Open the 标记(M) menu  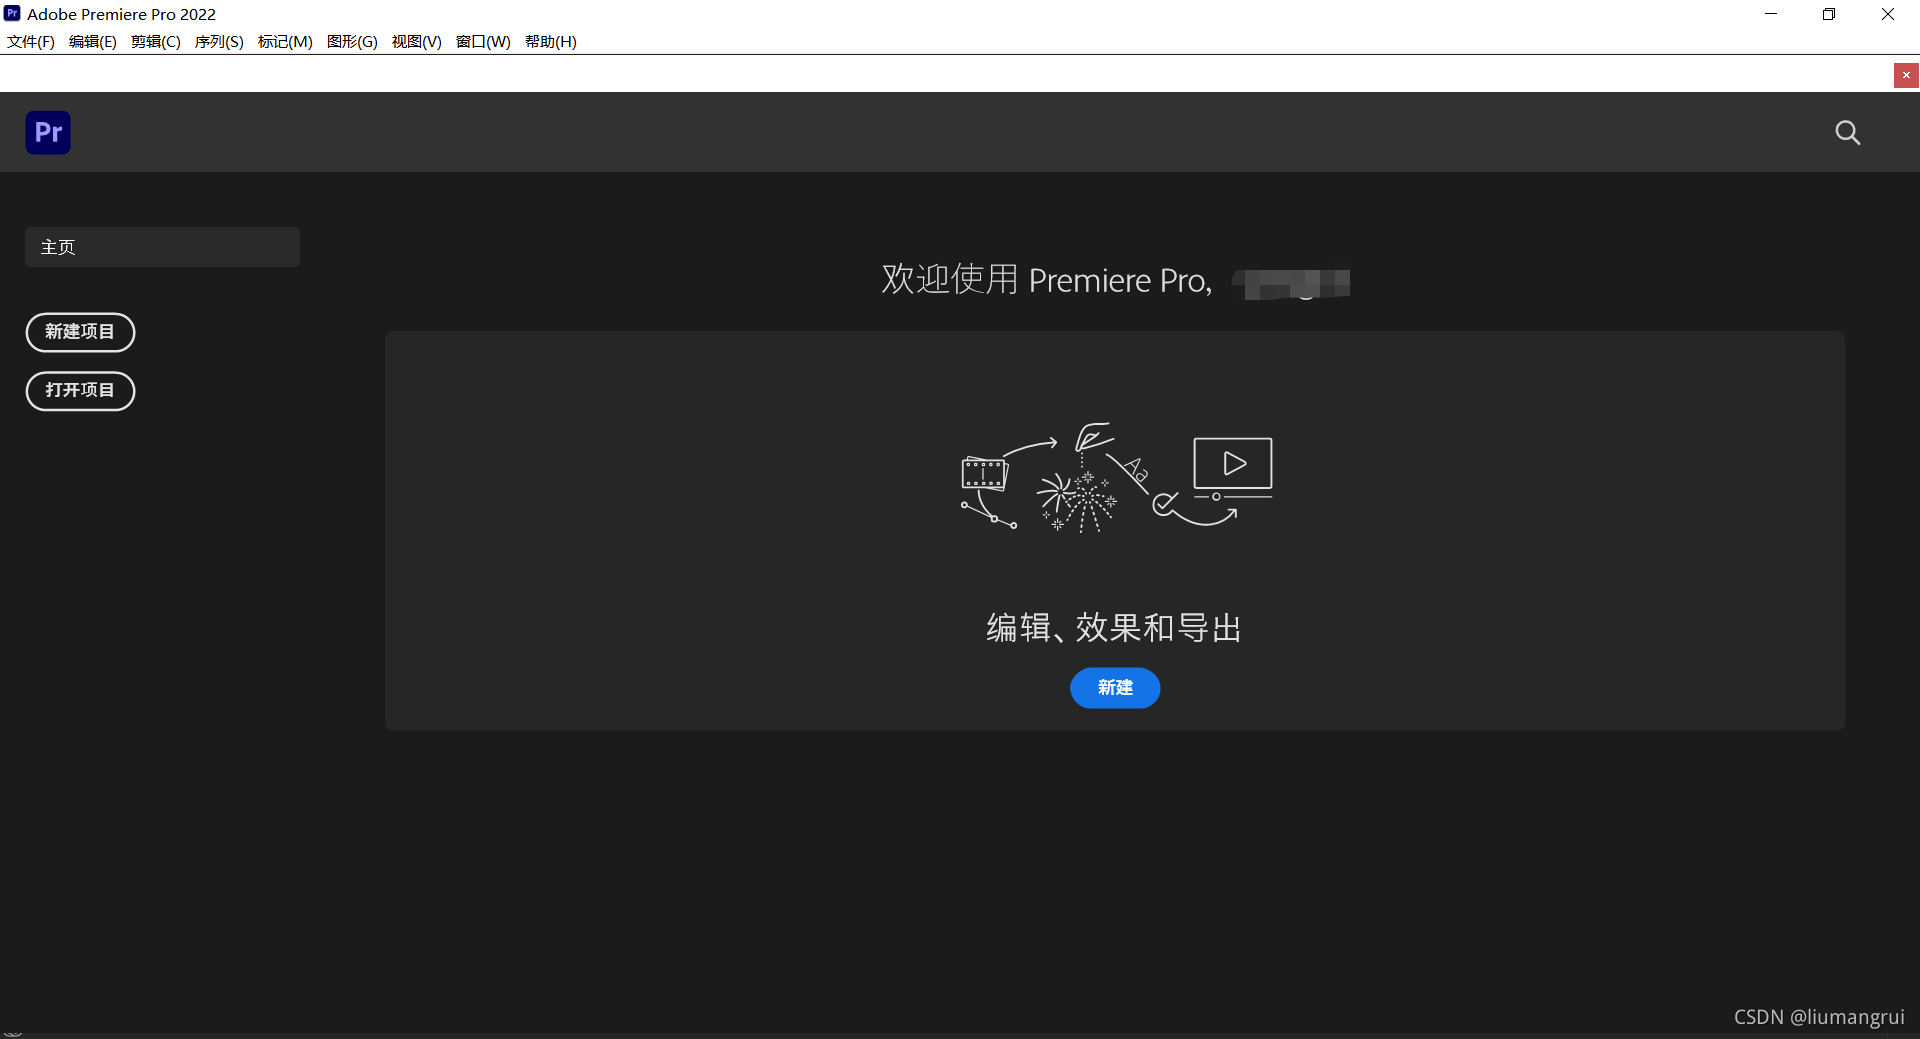pyautogui.click(x=285, y=41)
